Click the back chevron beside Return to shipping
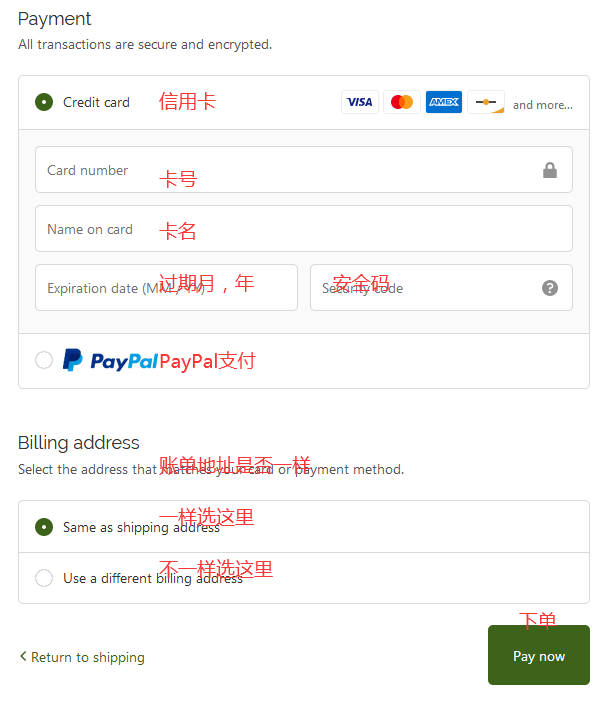Image resolution: width=615 pixels, height=716 pixels. coord(23,656)
